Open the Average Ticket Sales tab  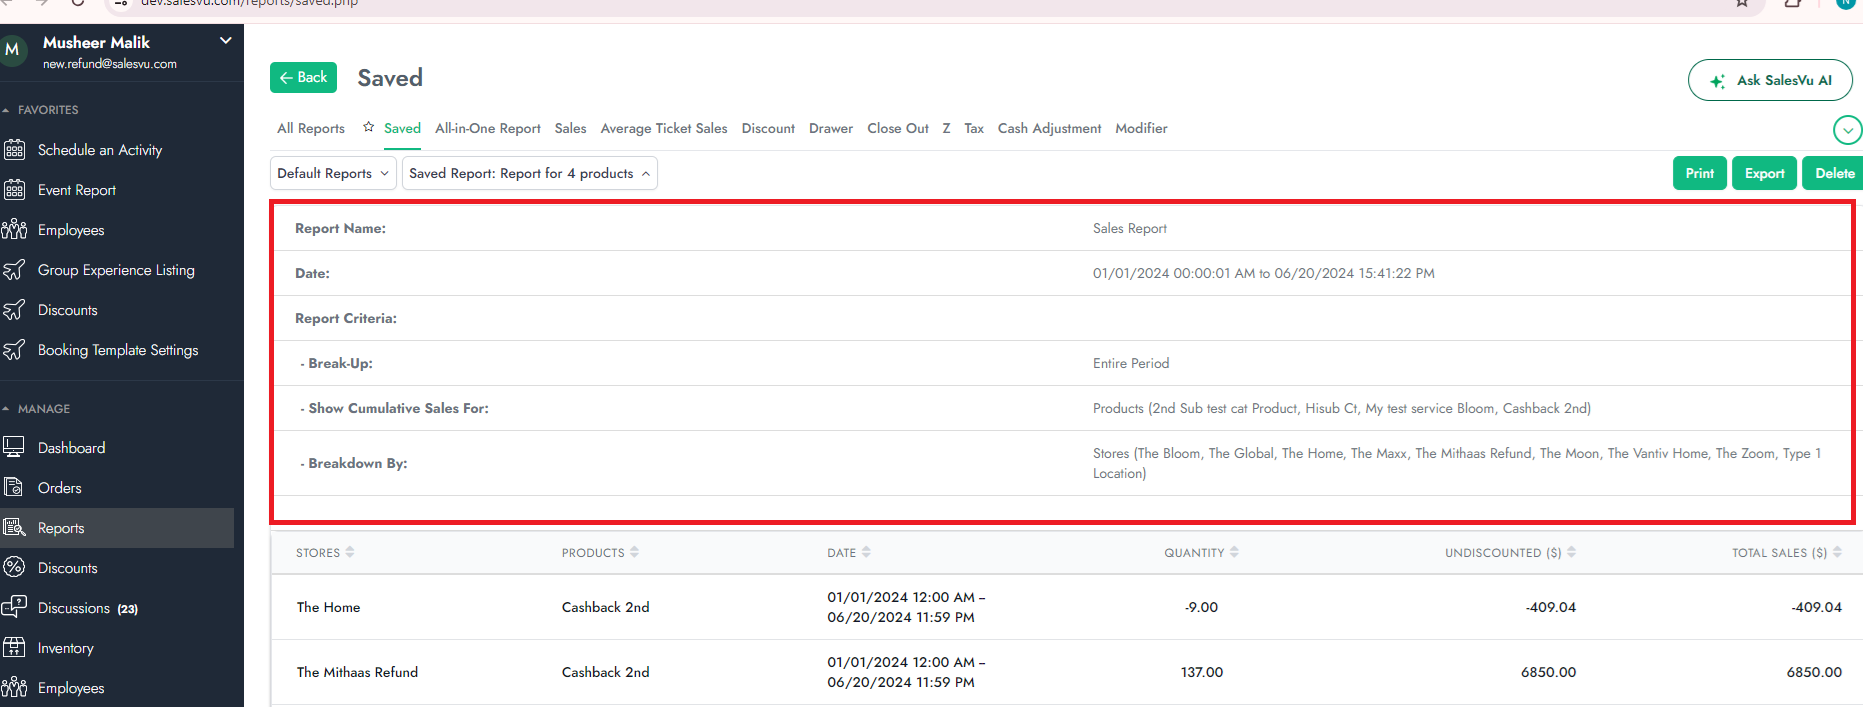pos(664,129)
